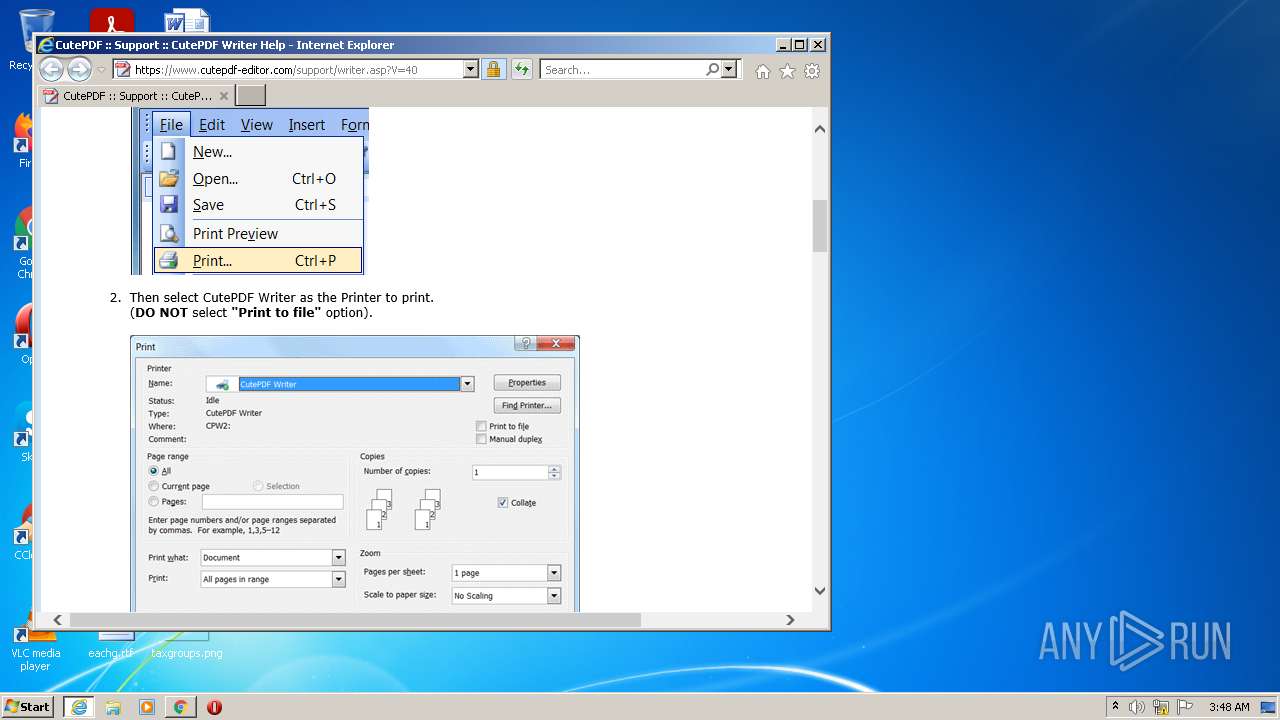Expand the search provider dropdown arrow
The height and width of the screenshot is (720, 1280).
click(x=729, y=70)
